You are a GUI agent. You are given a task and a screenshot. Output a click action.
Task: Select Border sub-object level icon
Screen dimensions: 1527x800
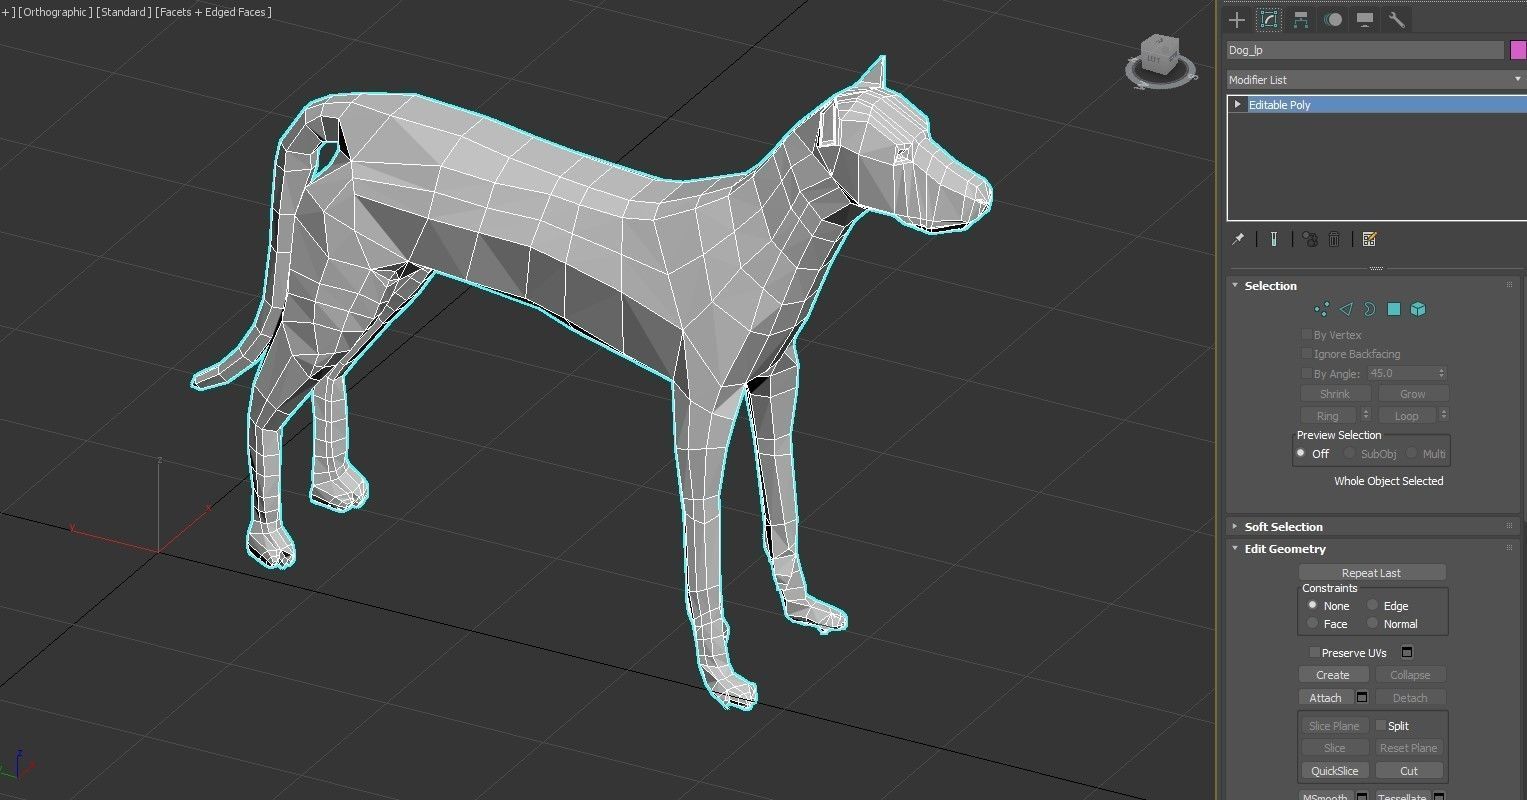pos(1370,309)
